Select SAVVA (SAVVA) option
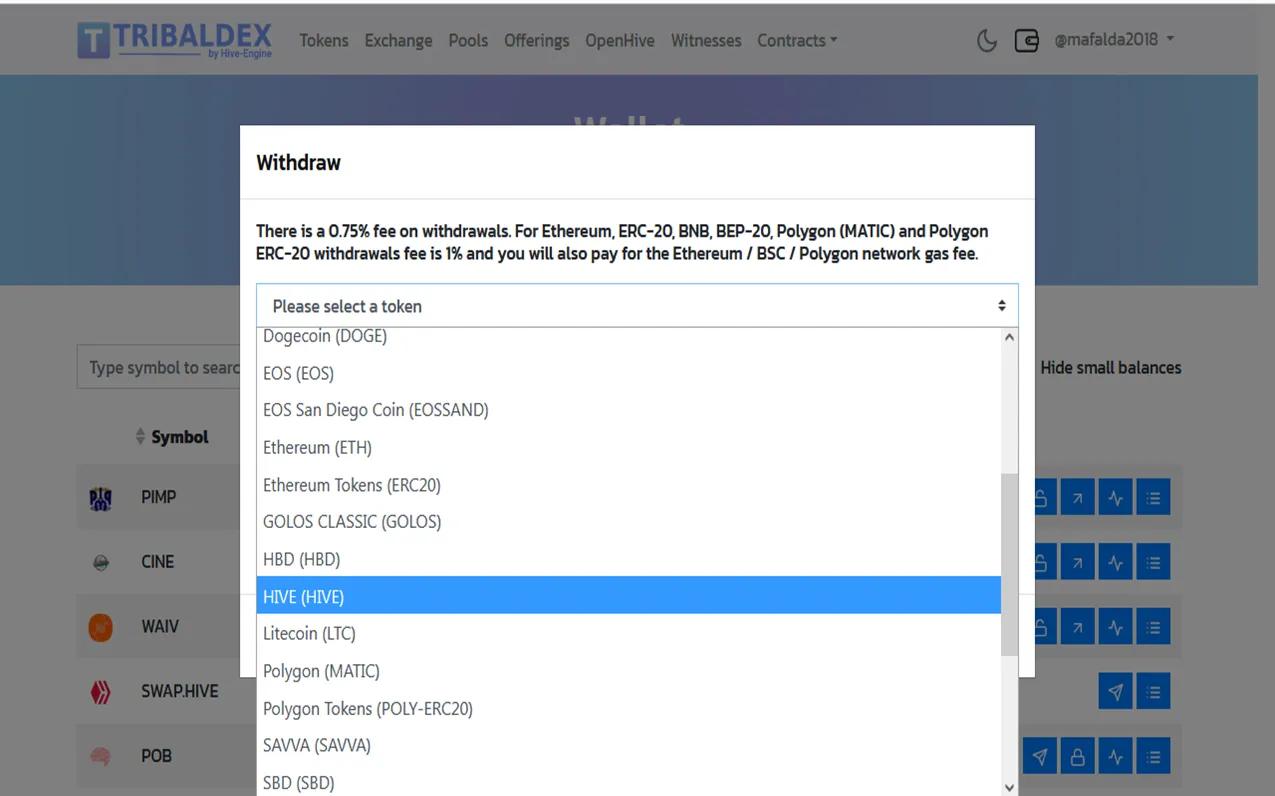 [628, 745]
